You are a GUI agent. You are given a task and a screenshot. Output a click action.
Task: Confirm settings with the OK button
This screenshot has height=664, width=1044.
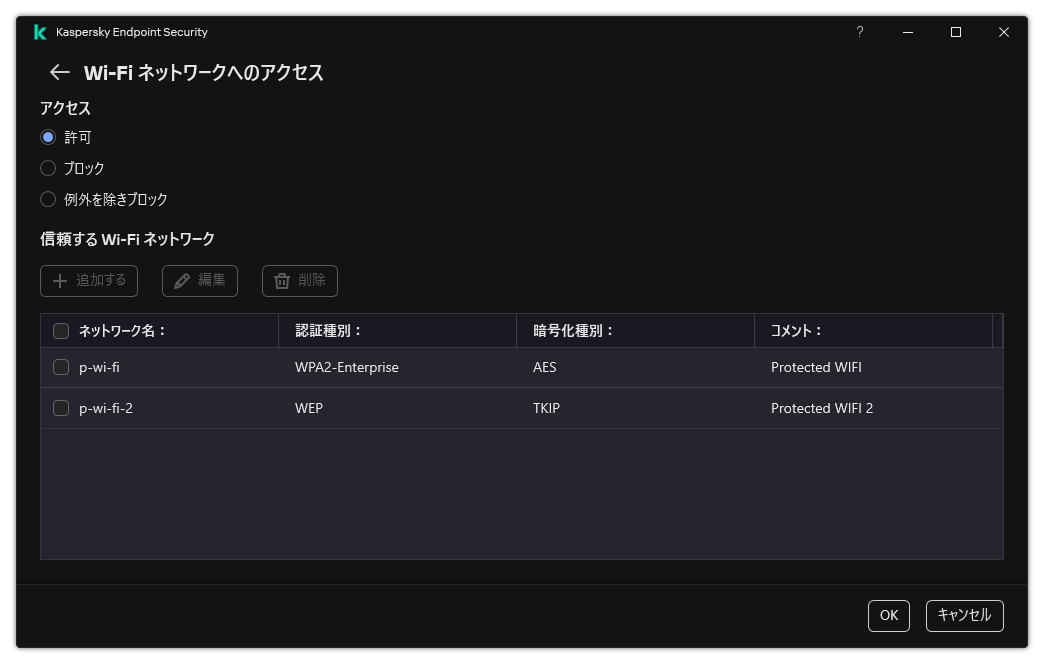[888, 616]
